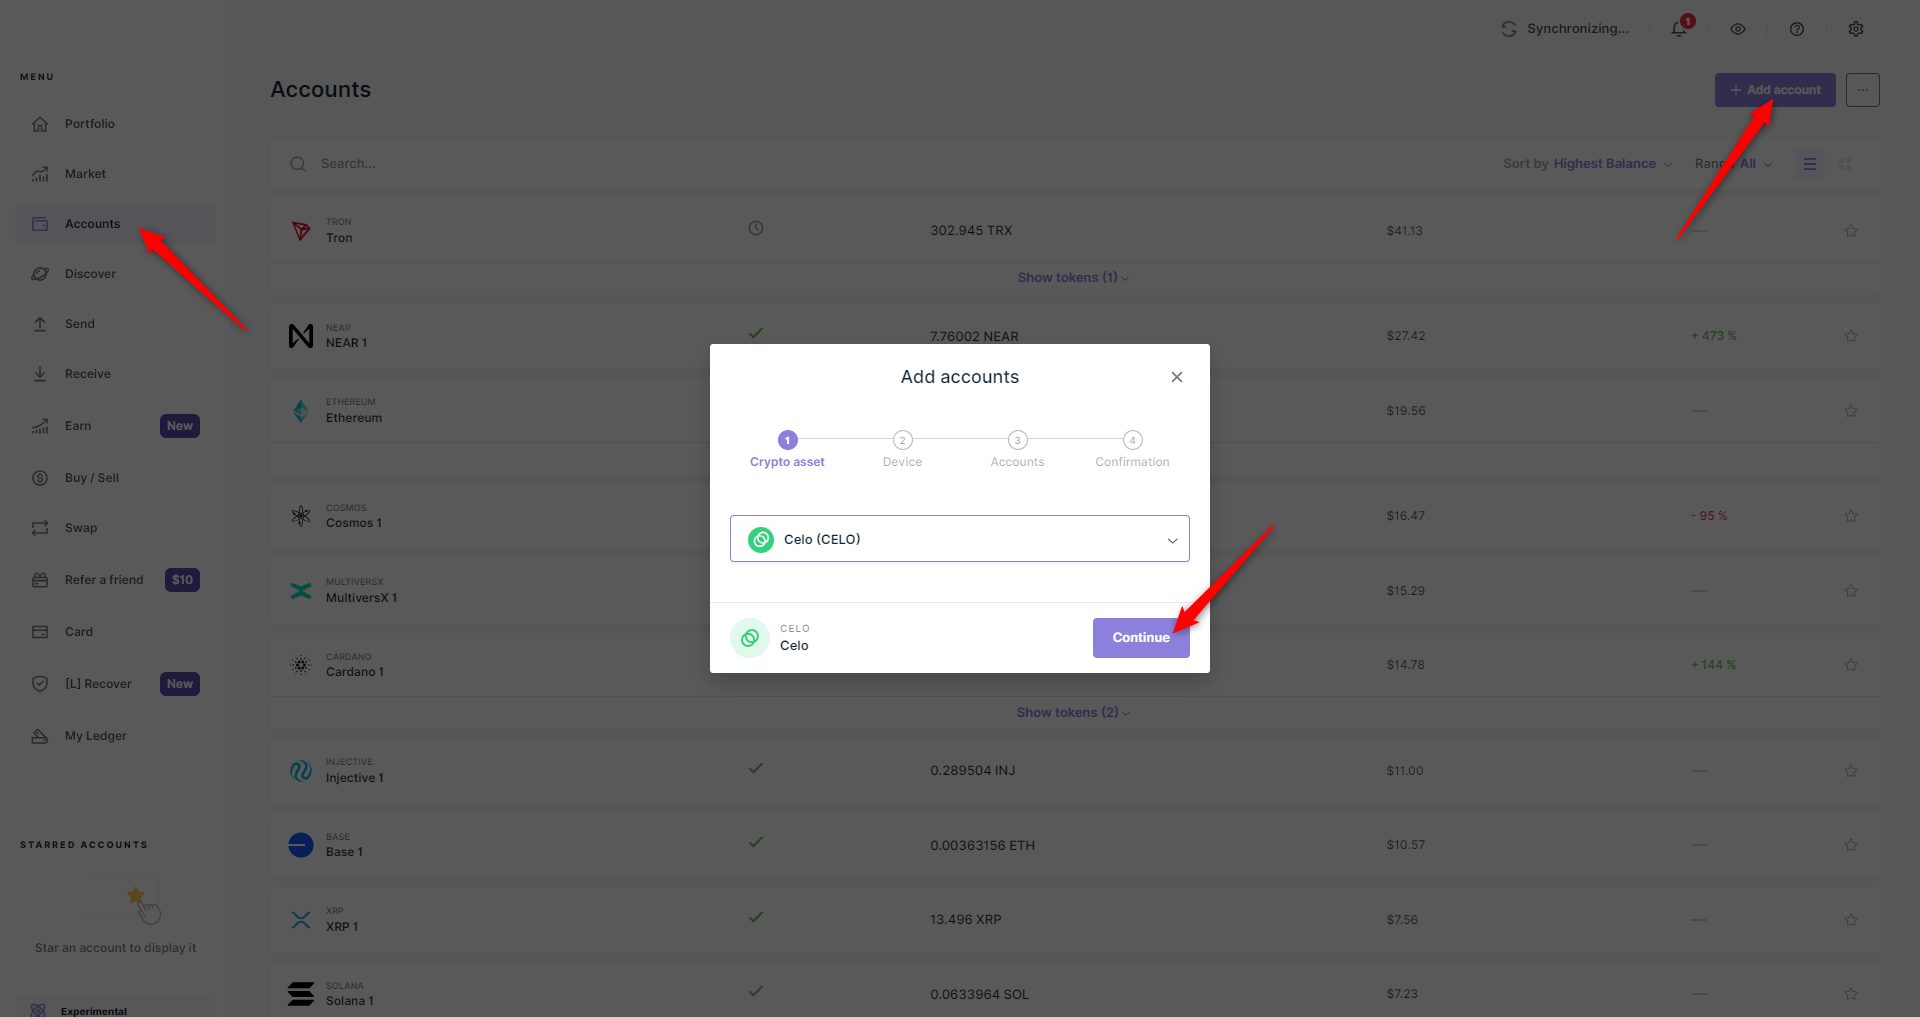Click the Swap arrows icon
The width and height of the screenshot is (1920, 1017).
40,528
